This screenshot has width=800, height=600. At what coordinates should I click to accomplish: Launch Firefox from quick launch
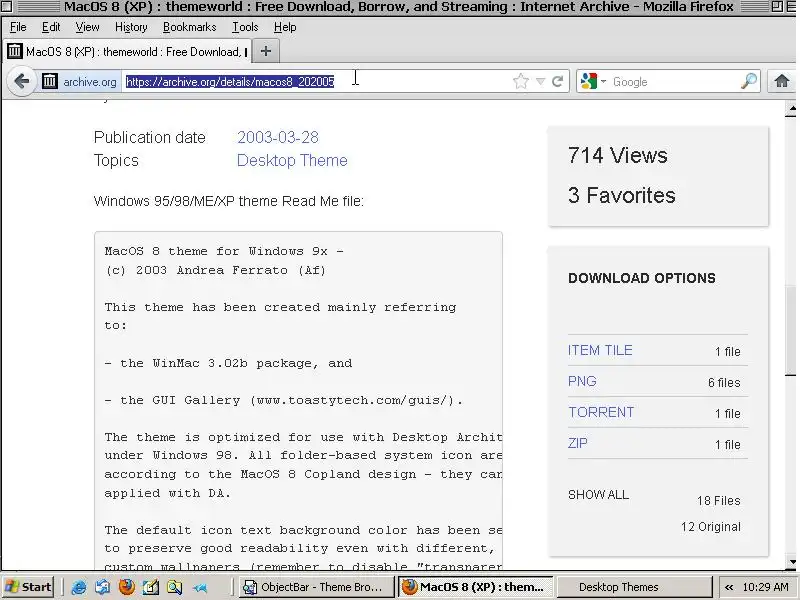coord(127,587)
